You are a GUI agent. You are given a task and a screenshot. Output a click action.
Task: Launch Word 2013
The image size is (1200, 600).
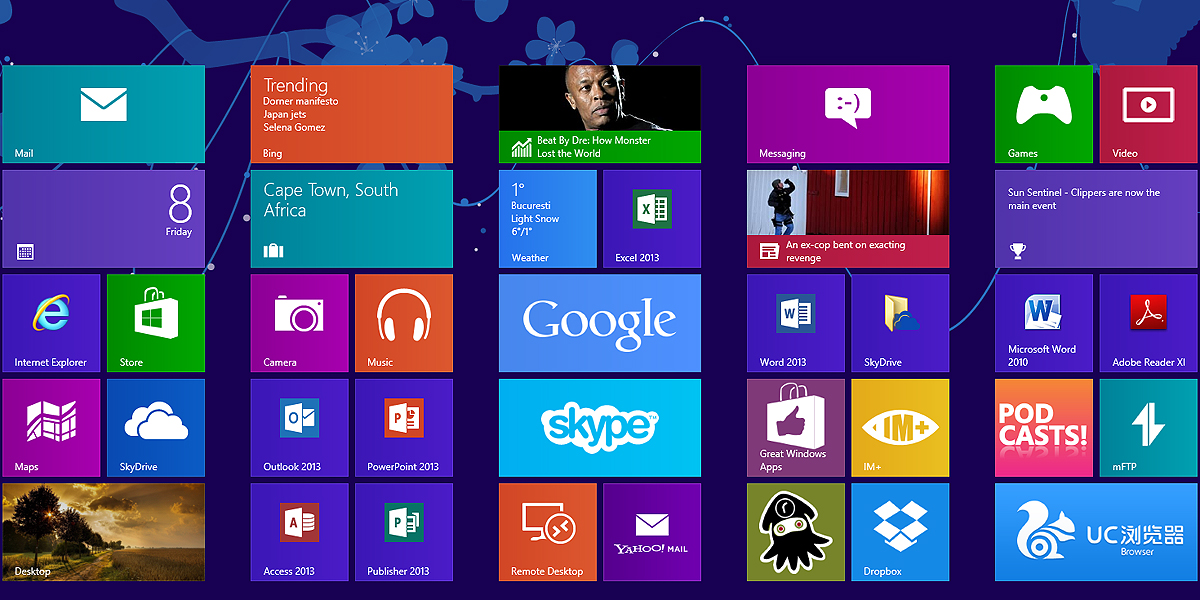click(x=796, y=323)
